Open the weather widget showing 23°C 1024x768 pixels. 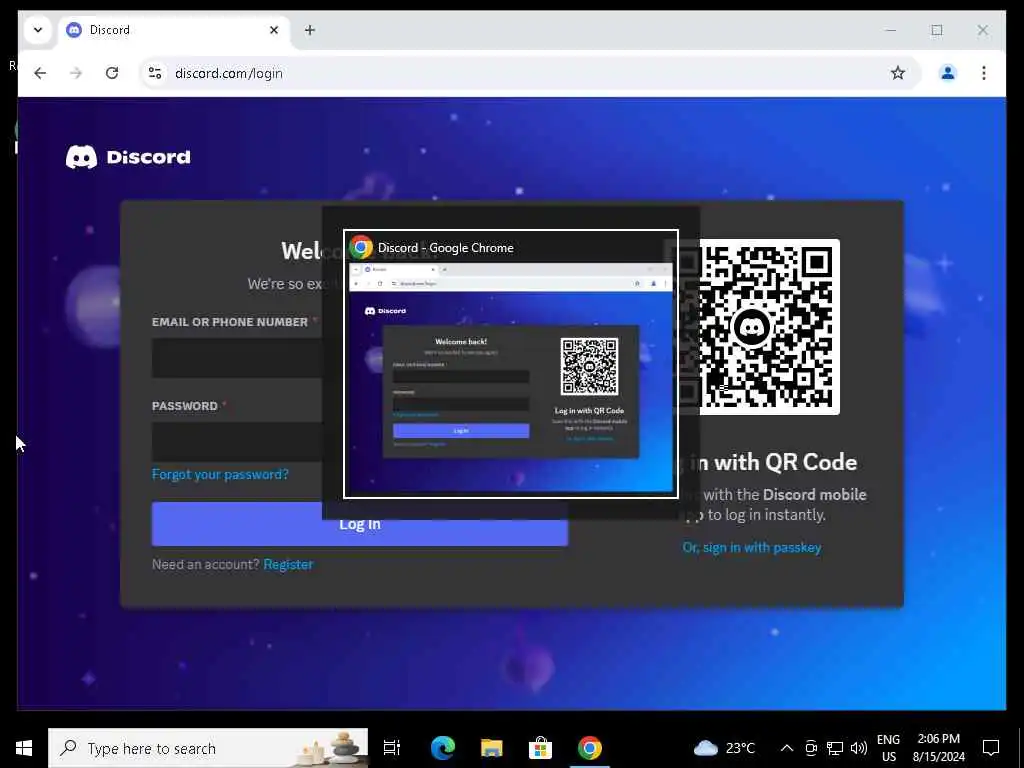pos(724,748)
